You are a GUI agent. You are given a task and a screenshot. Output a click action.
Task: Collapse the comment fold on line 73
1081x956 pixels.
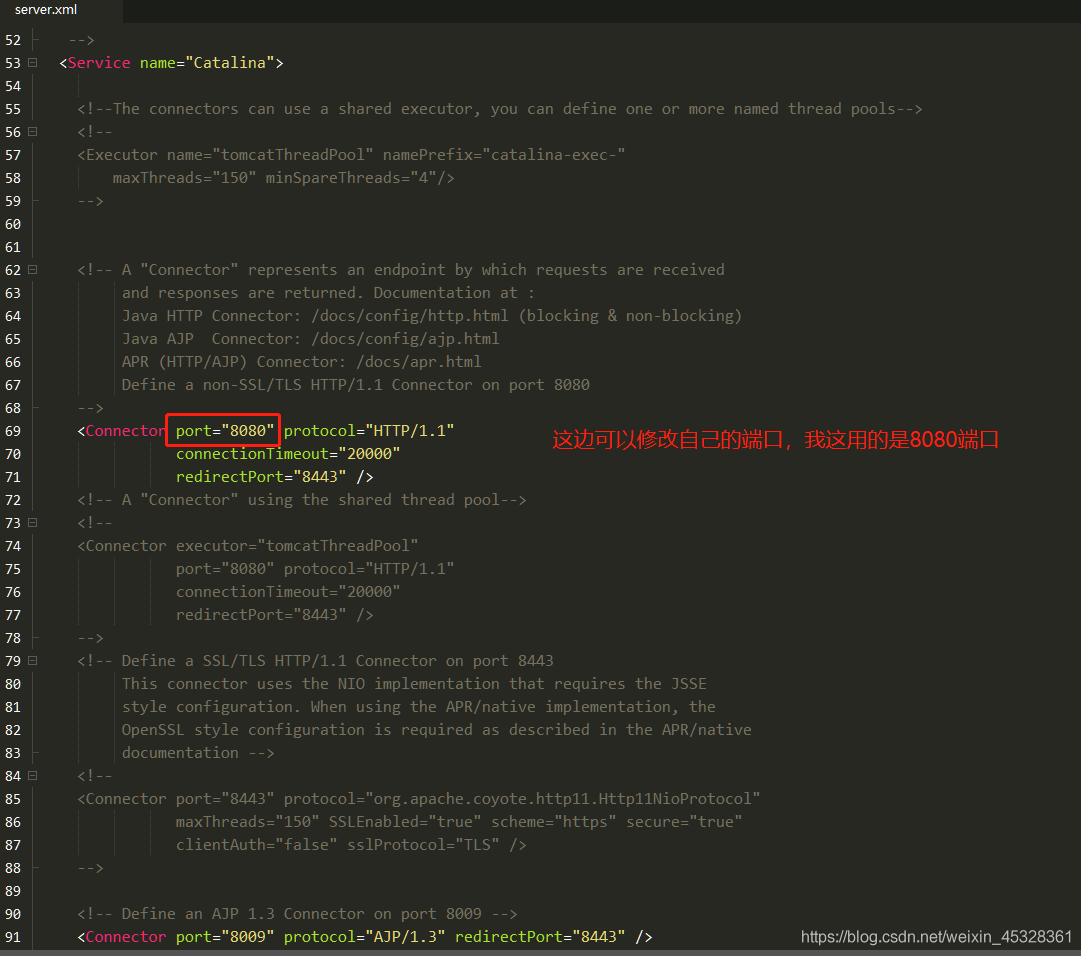(x=32, y=522)
